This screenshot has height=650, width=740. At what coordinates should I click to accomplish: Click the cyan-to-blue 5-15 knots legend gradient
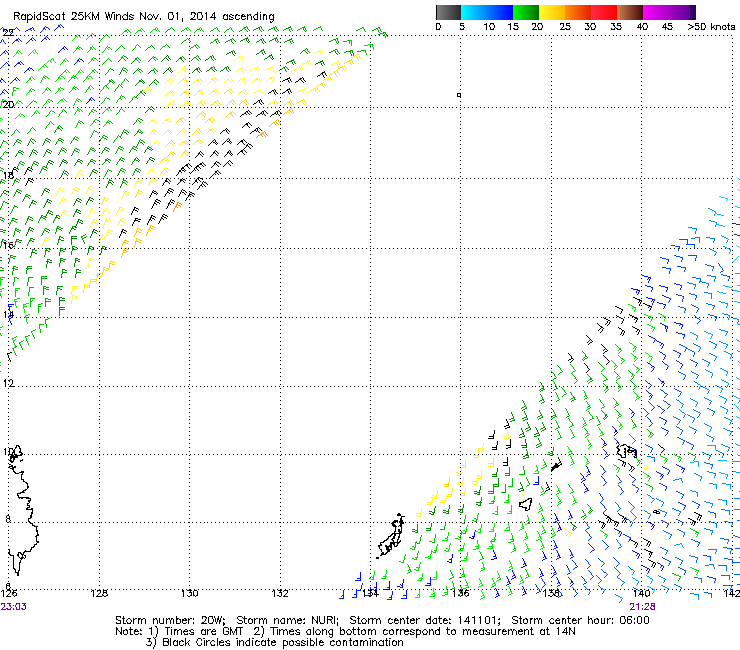(x=487, y=12)
